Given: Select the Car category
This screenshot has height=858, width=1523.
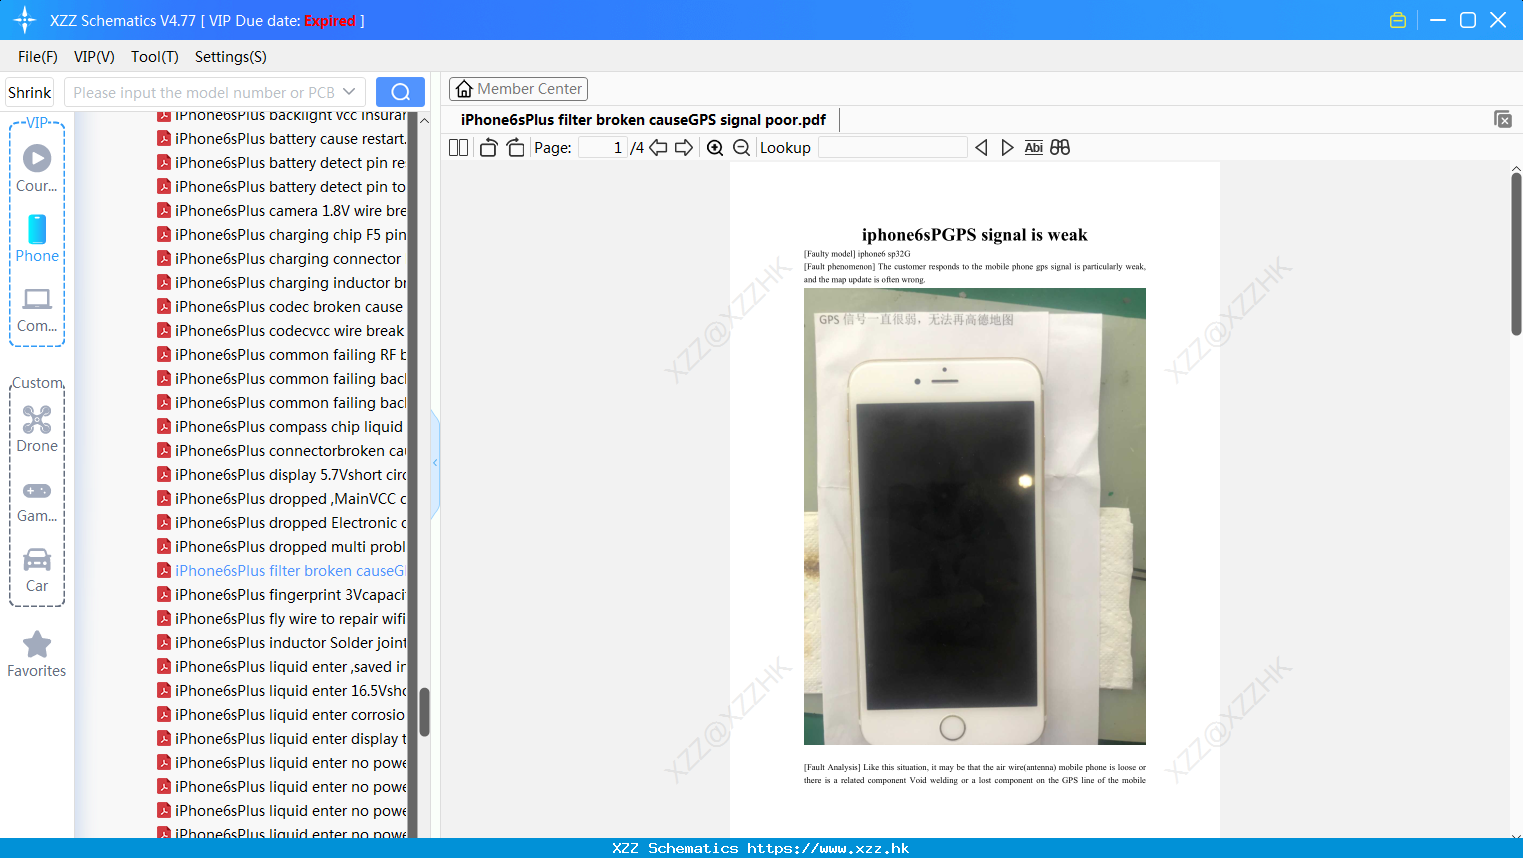Looking at the screenshot, I should (x=37, y=571).
